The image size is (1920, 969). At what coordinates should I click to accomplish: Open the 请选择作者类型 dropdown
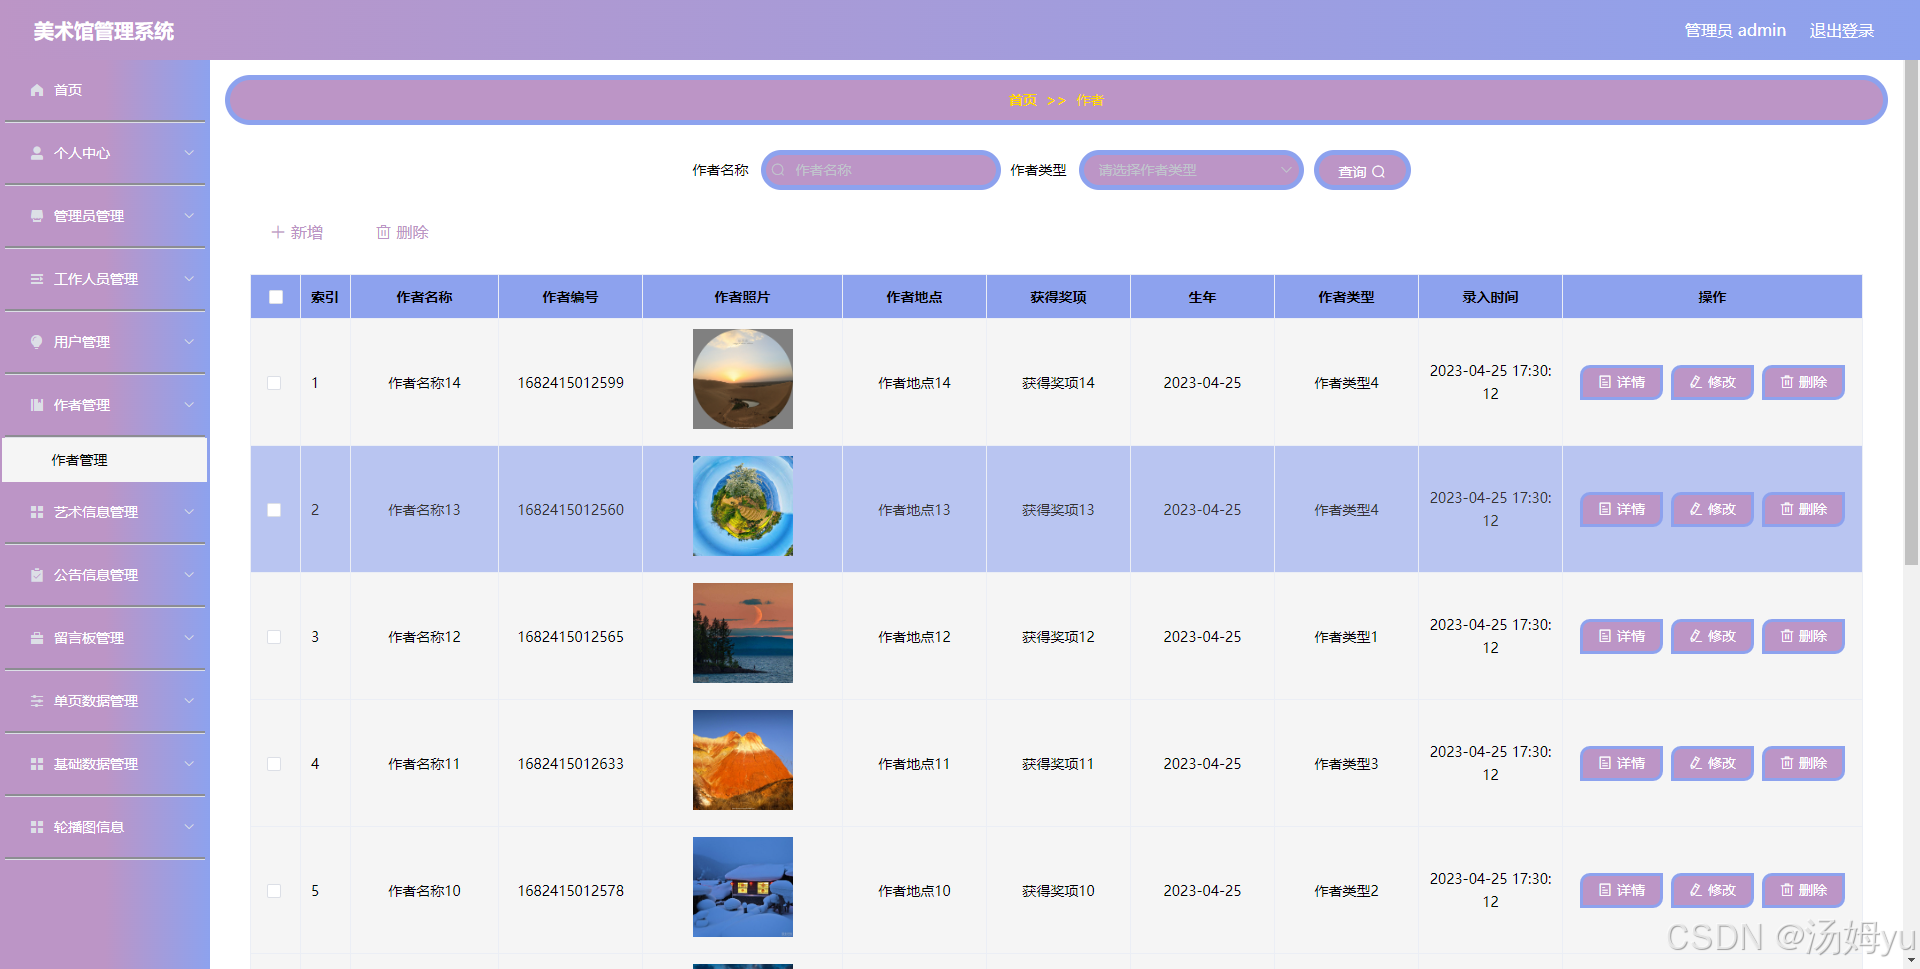pyautogui.click(x=1191, y=170)
